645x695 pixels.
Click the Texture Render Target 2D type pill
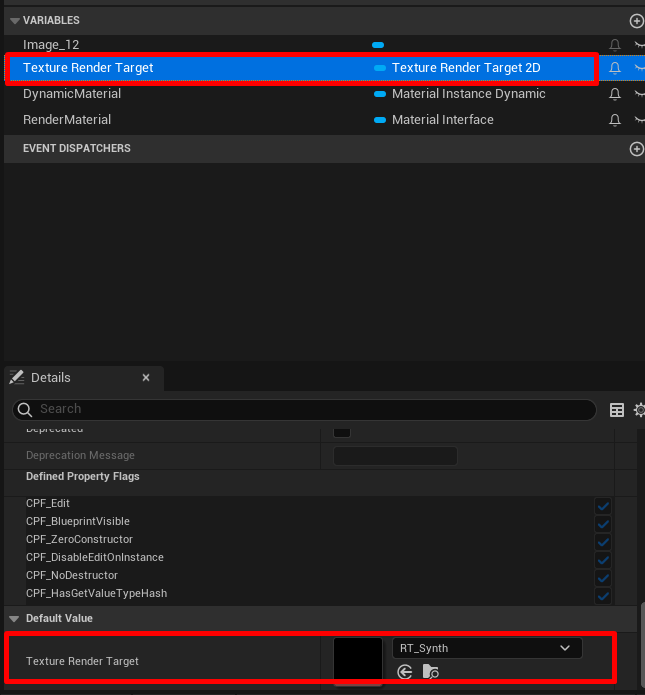pyautogui.click(x=380, y=68)
